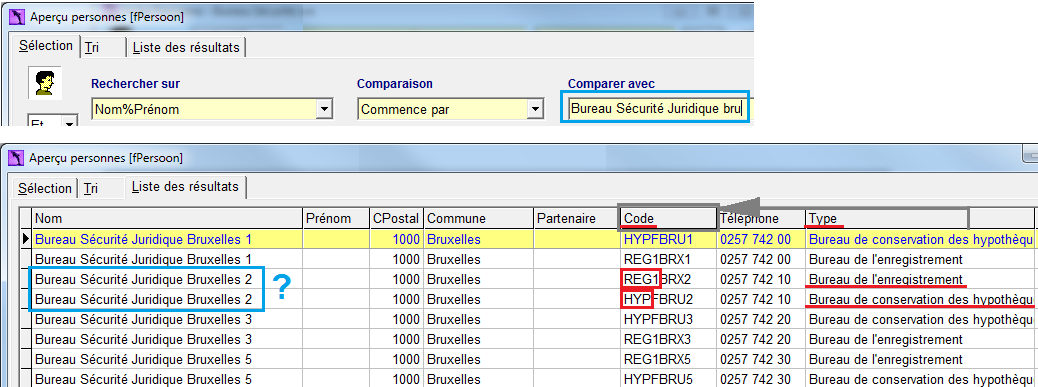Select code cell HYPFBRU5

[668, 380]
